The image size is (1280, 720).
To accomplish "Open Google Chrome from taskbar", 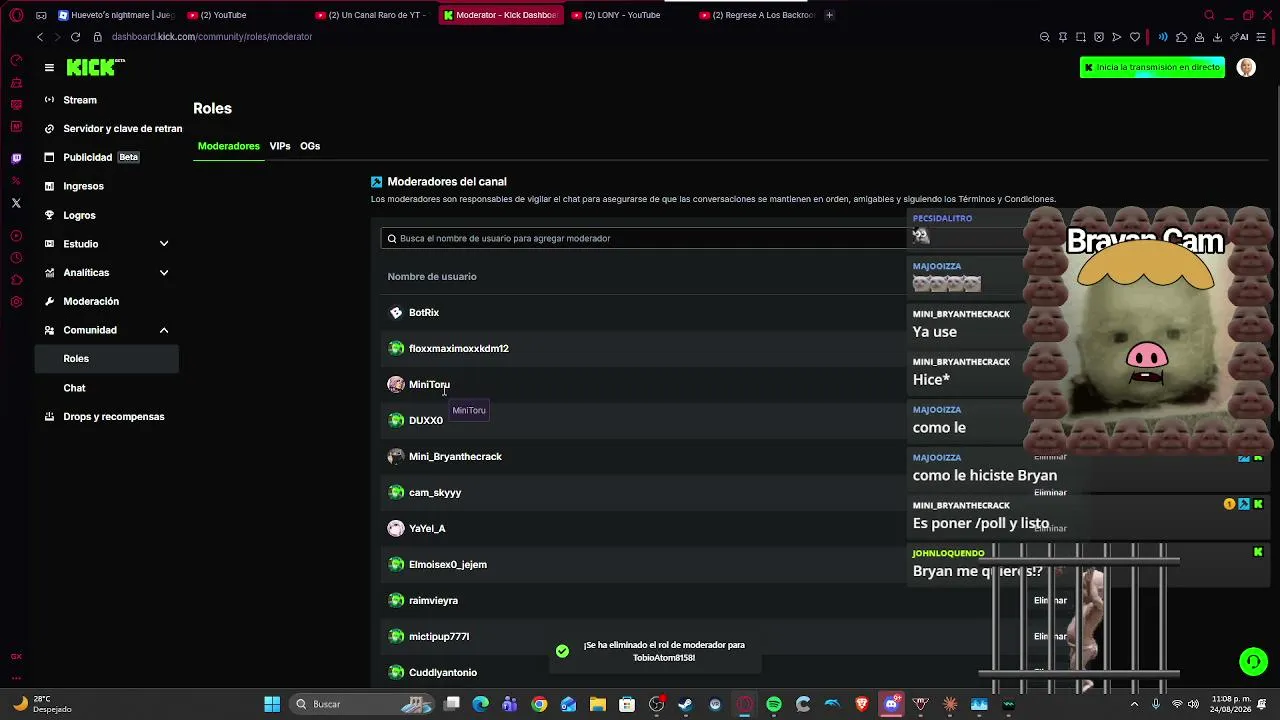I will (x=539, y=704).
